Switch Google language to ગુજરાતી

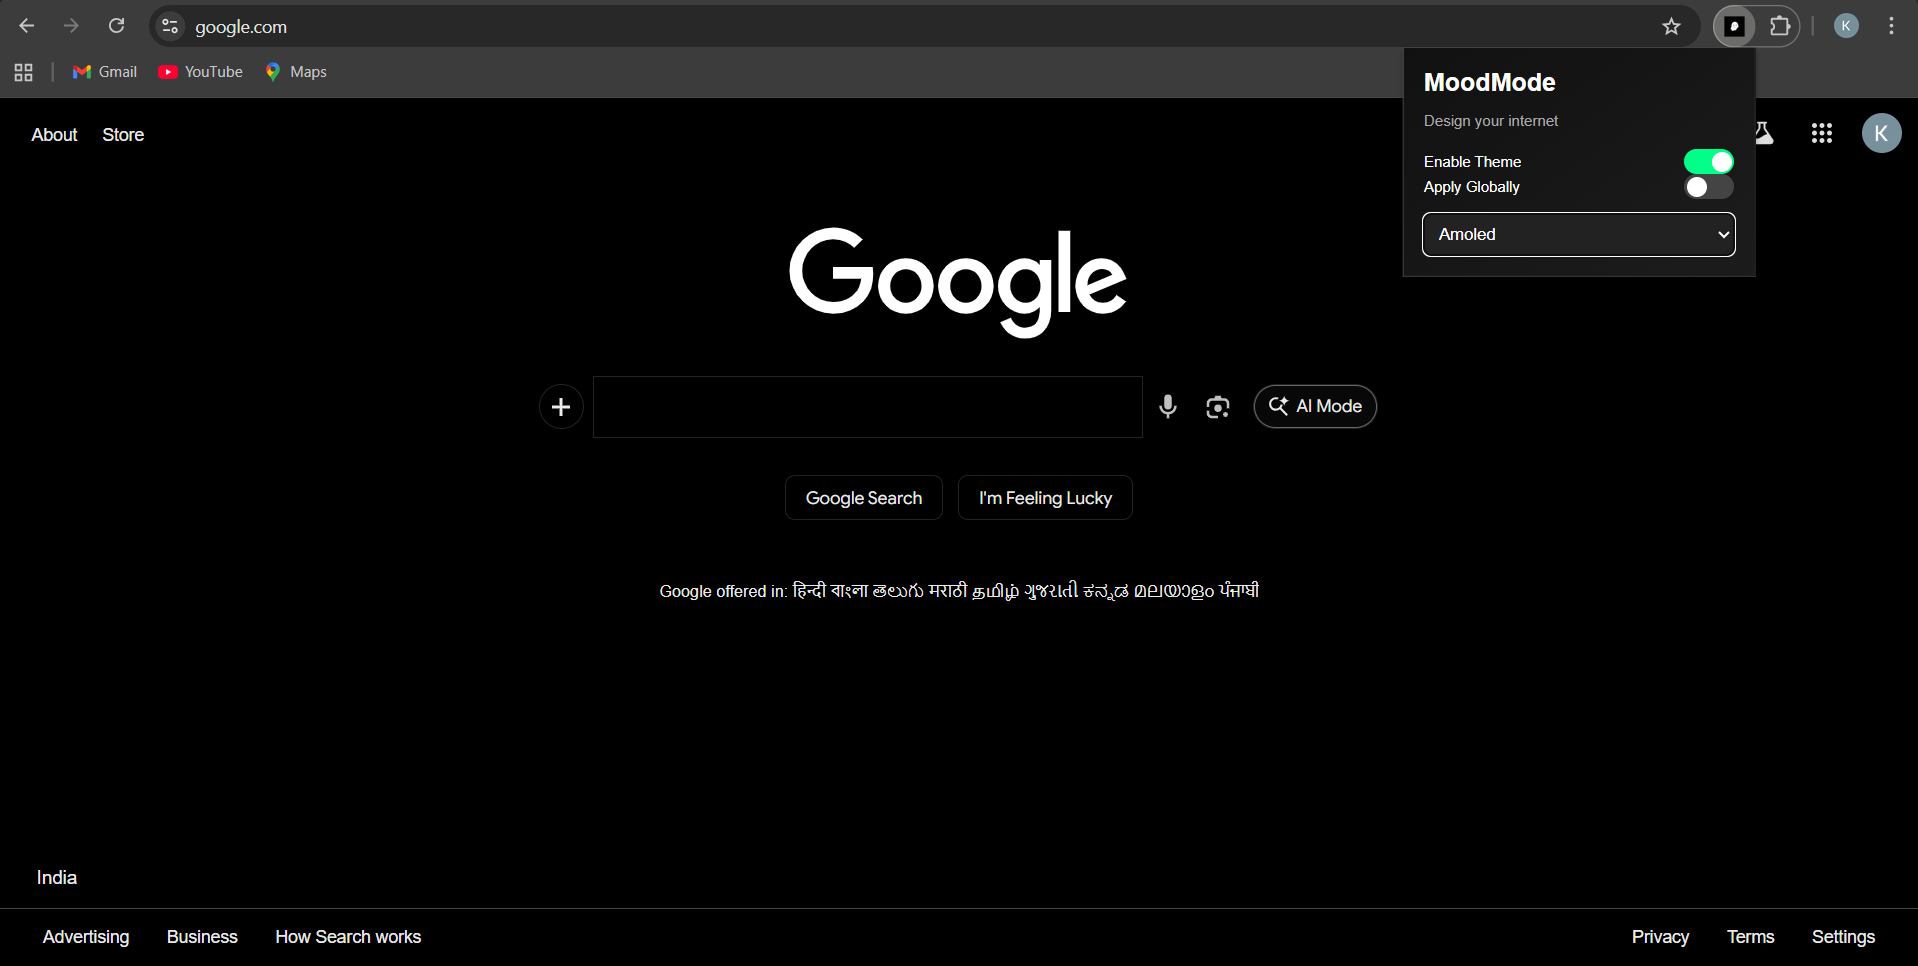click(1051, 591)
